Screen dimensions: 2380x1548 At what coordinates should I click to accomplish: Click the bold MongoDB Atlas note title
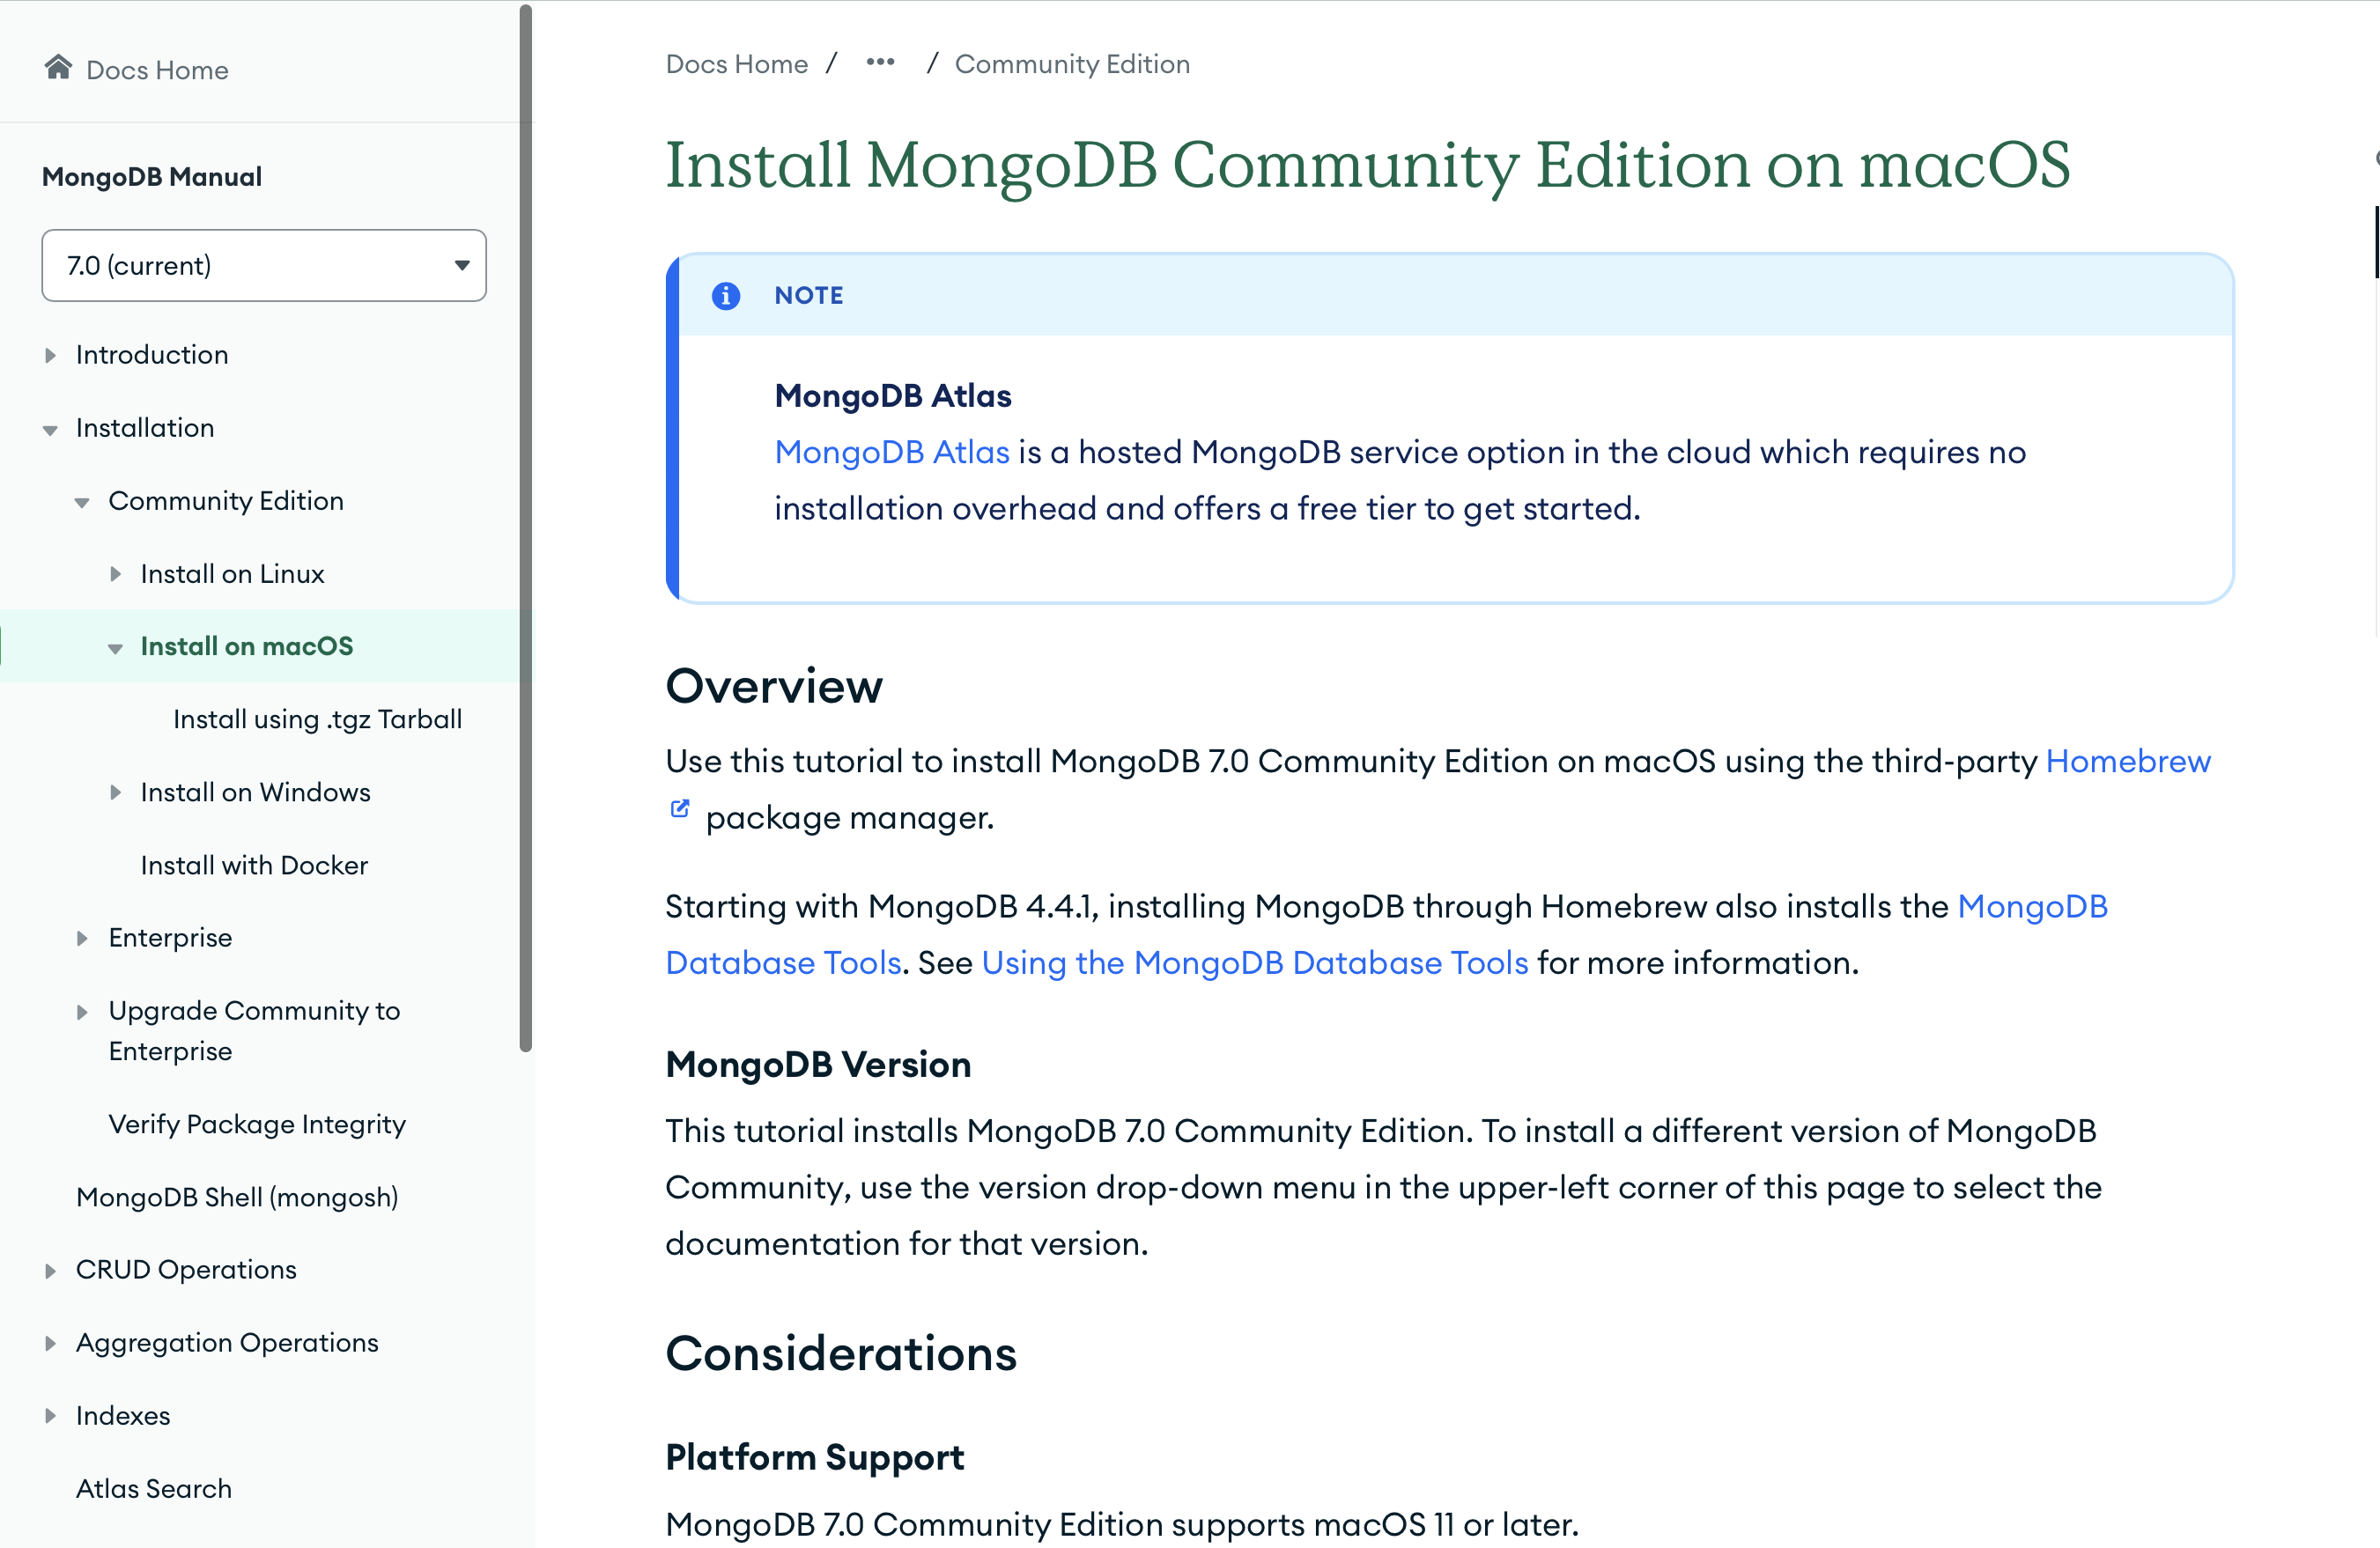(x=893, y=396)
